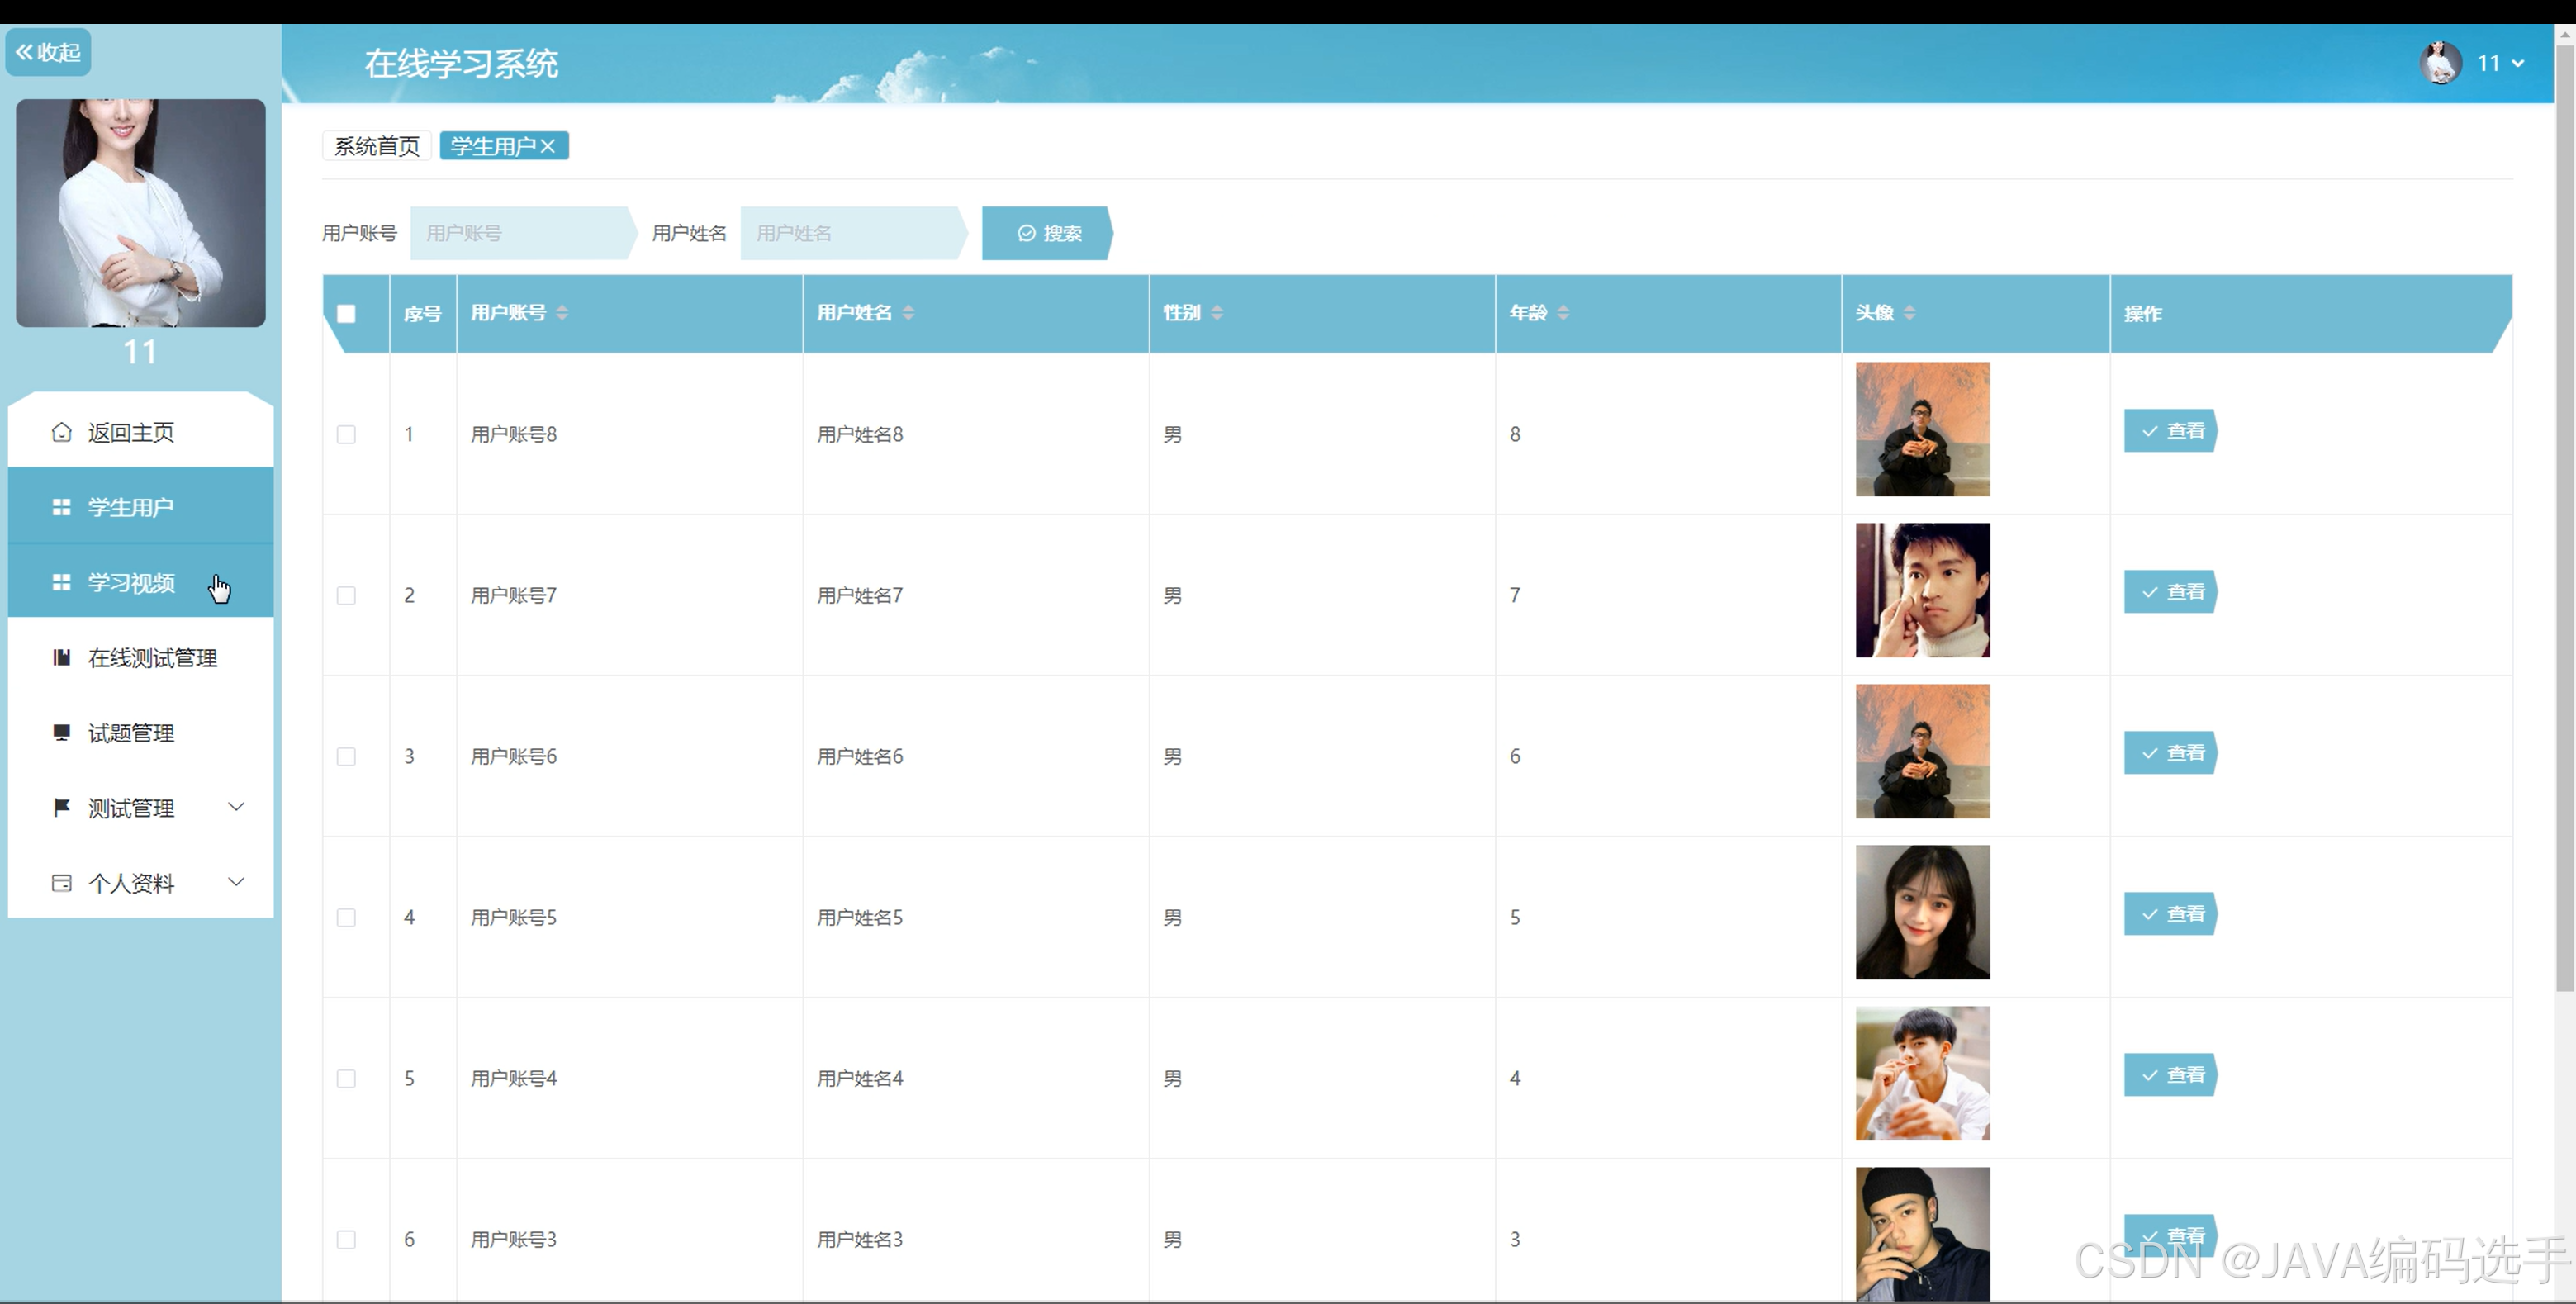
Task: Click the flag icon beside 测试管理
Action: click(61, 807)
